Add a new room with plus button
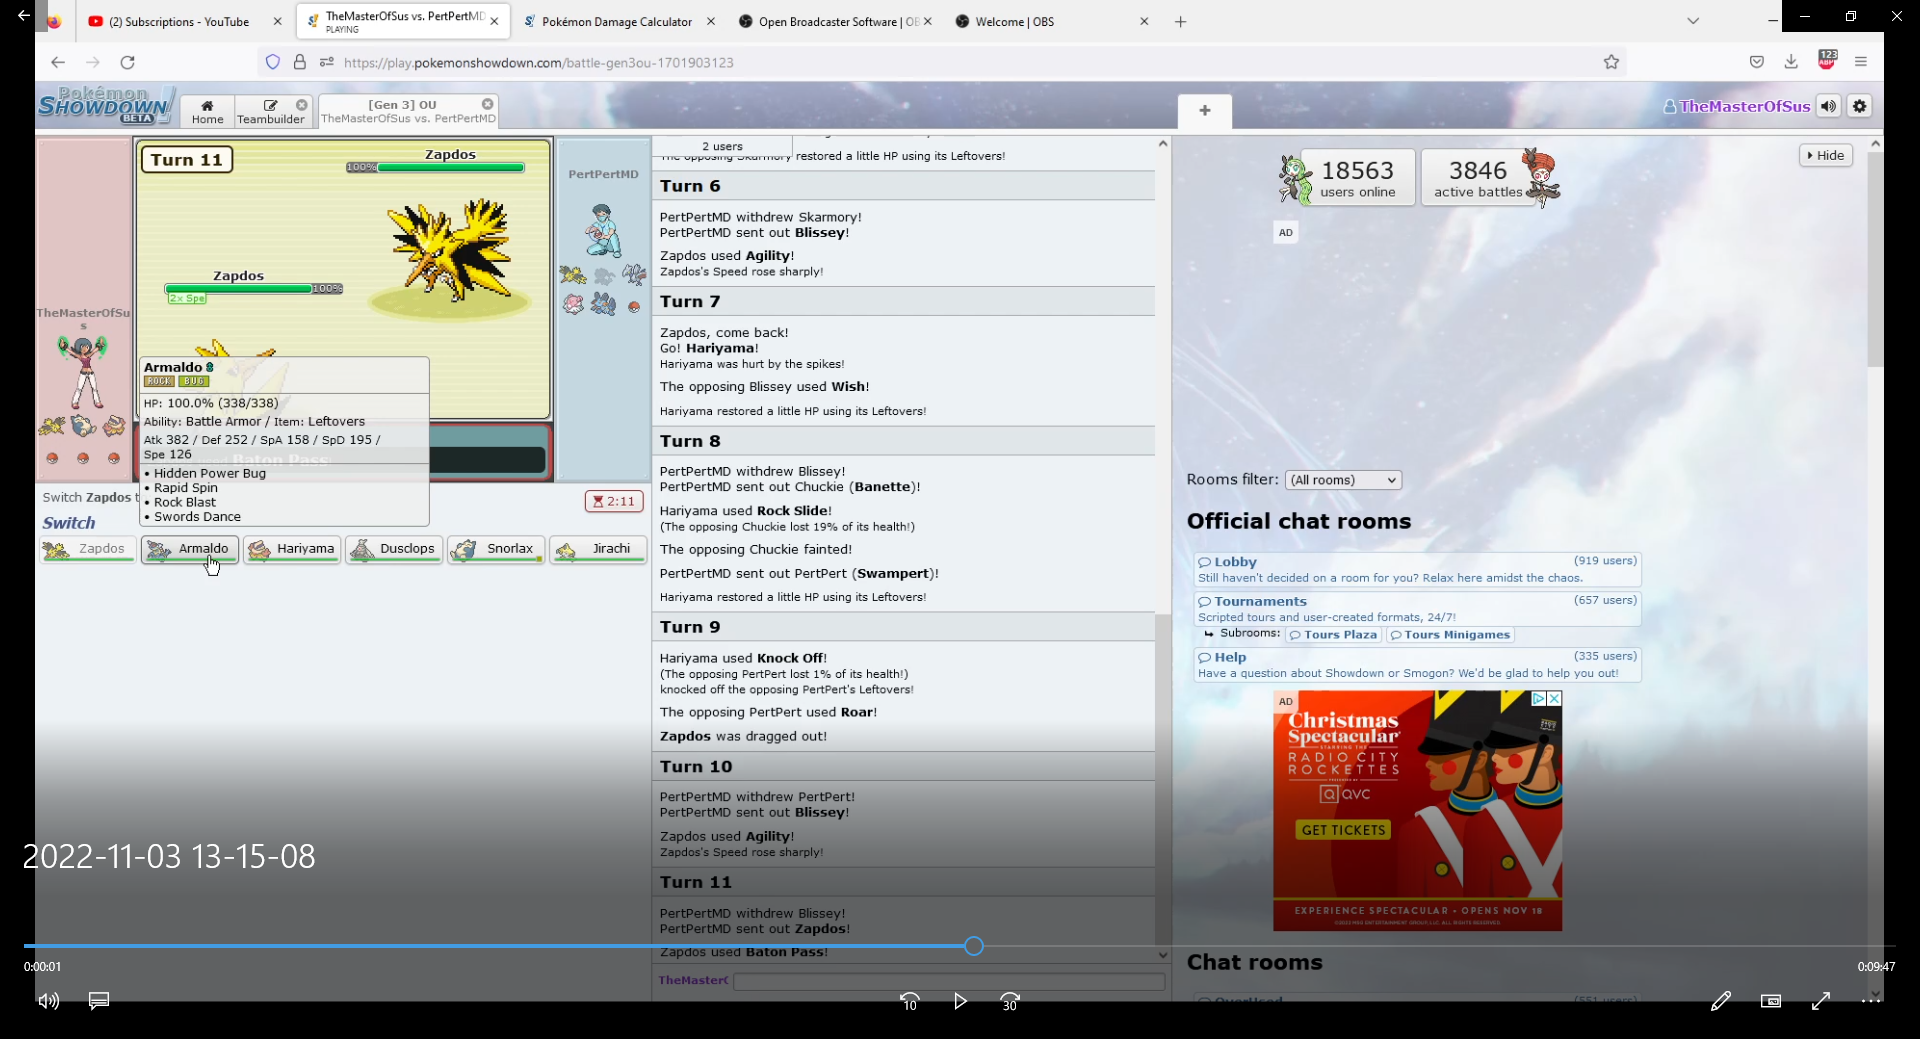This screenshot has height=1039, width=1920. pos(1204,111)
